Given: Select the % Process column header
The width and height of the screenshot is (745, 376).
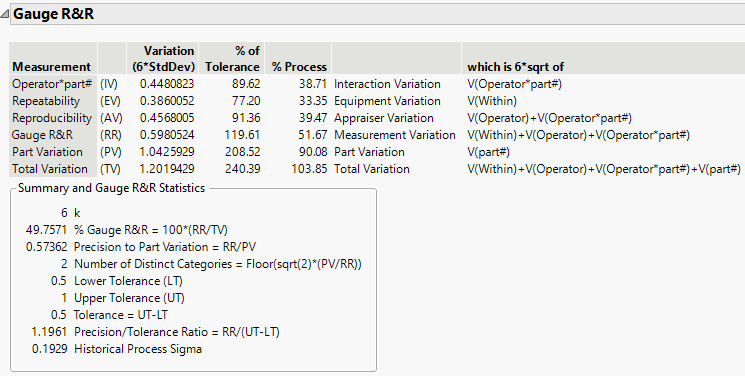Looking at the screenshot, I should pyautogui.click(x=299, y=67).
